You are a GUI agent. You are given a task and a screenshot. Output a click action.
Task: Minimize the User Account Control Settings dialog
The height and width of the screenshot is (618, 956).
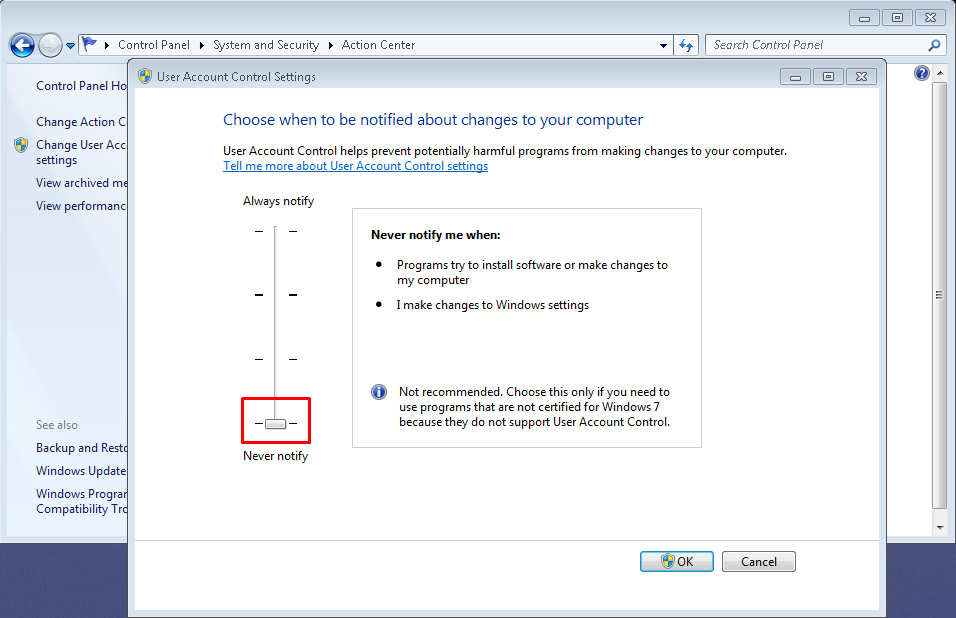click(x=795, y=77)
